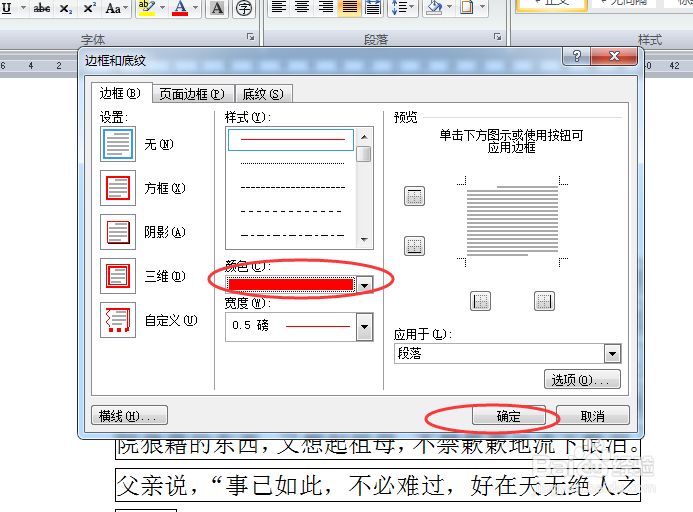Open ribbon borders dropdown arrow
This screenshot has height=512, width=693.
(482, 8)
